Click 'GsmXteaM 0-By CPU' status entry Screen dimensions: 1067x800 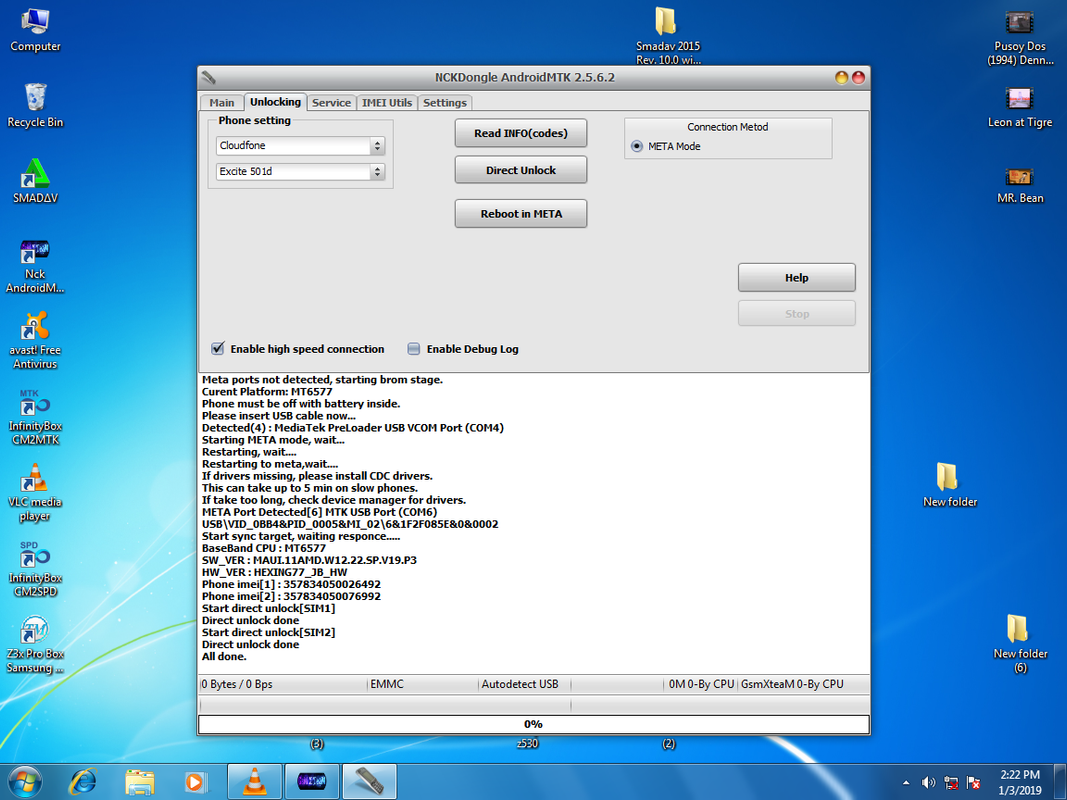click(792, 684)
